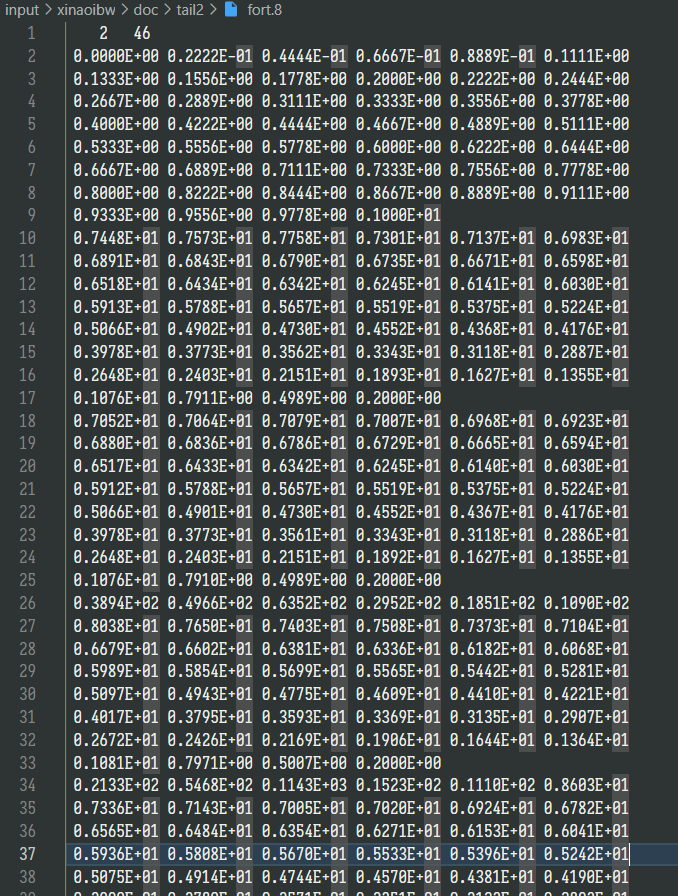Click line number 37 in the gutter
Screen dimensions: 678x896
[27, 854]
